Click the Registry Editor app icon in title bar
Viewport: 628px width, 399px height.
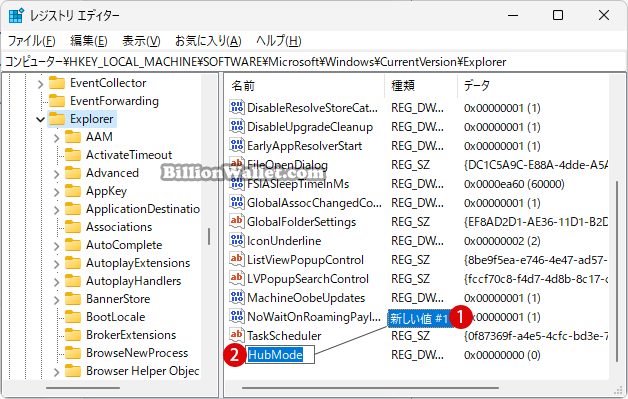(16, 16)
